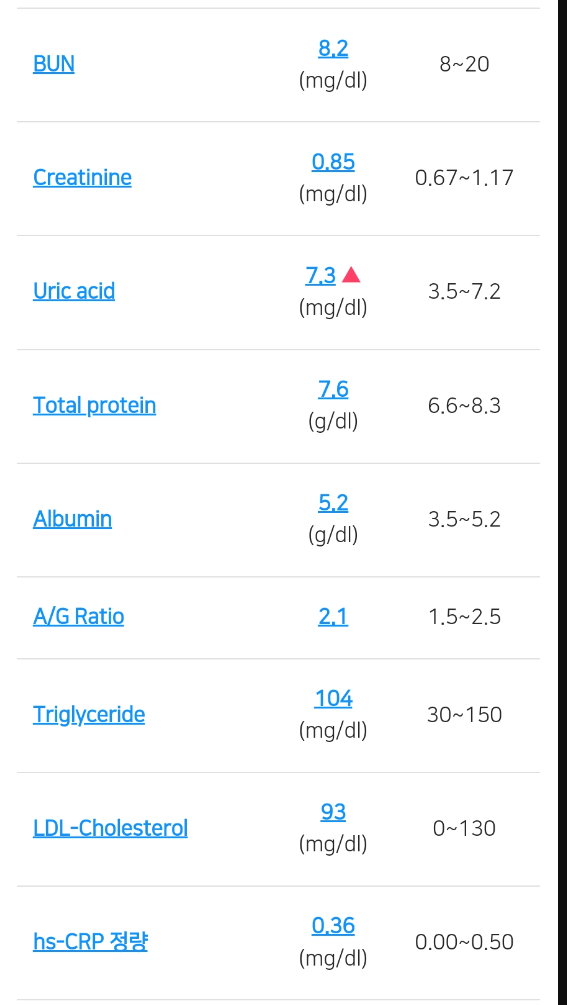View Total protein test information
Image resolution: width=567 pixels, height=1005 pixels.
tap(94, 405)
